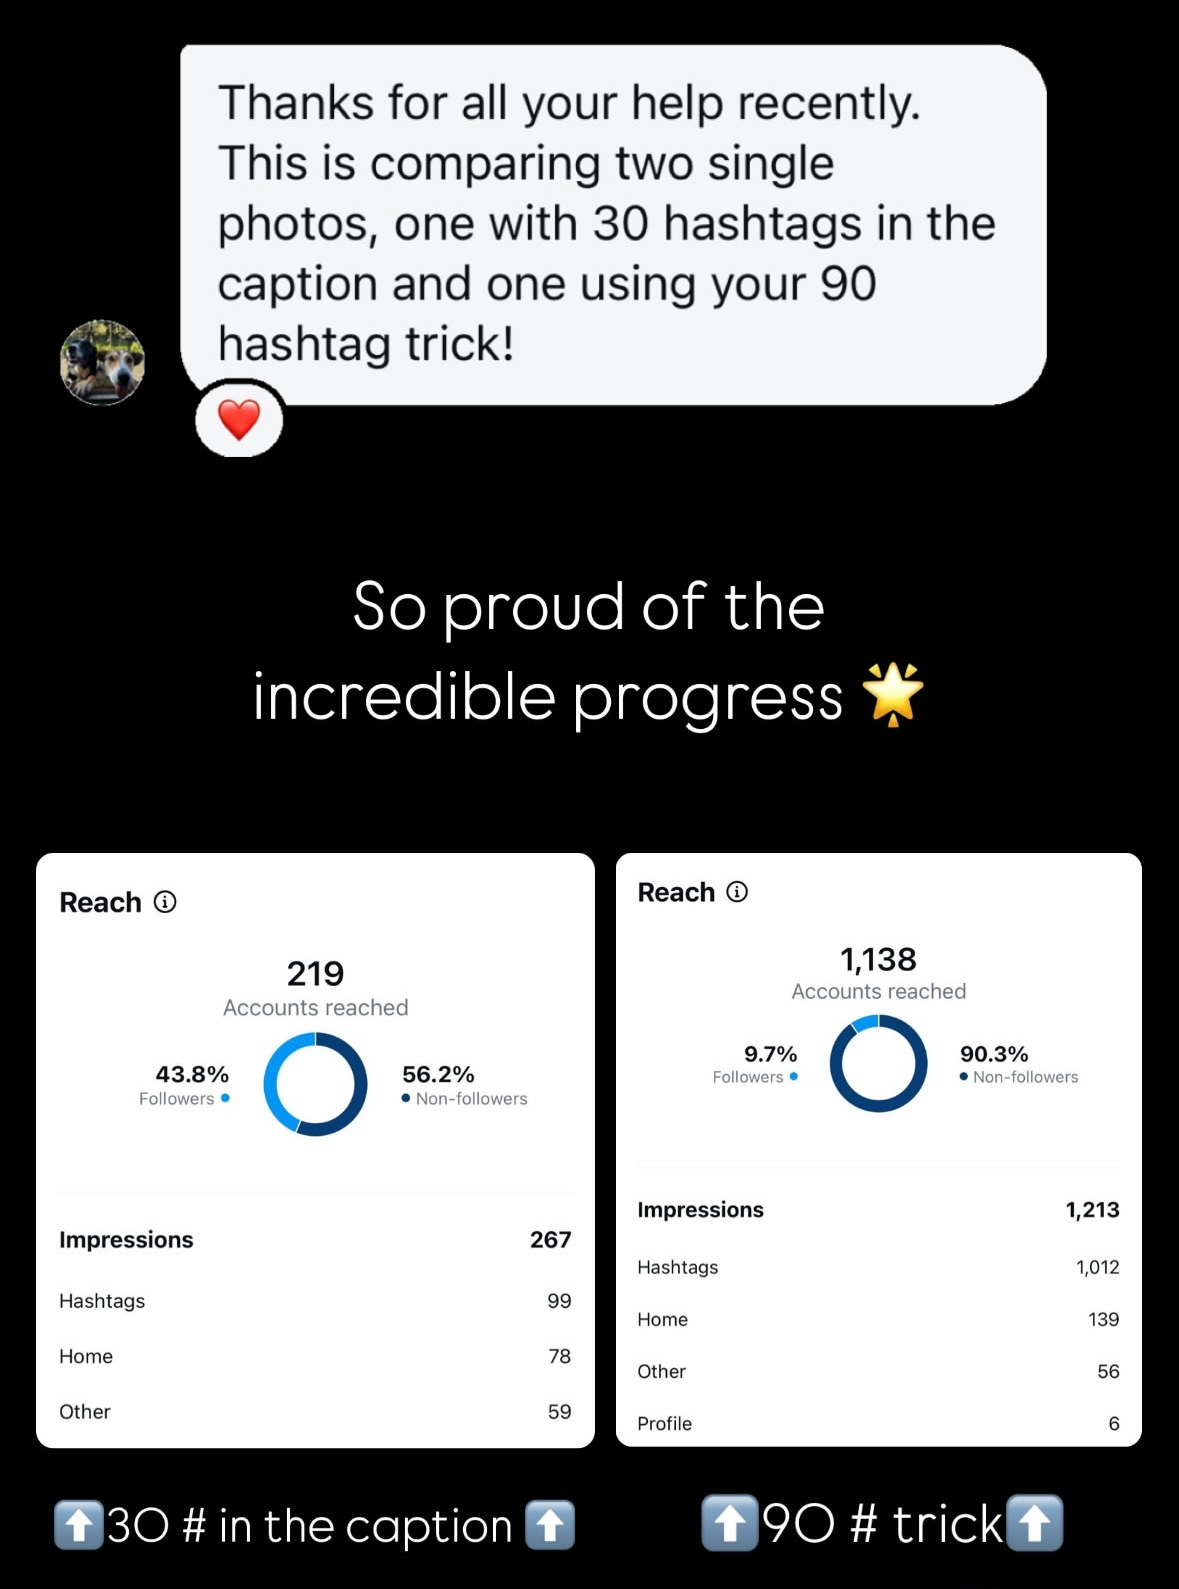This screenshot has height=1589, width=1179.
Task: Tap the info icon beside Reach in the 219 accounts card
Action: 165,902
